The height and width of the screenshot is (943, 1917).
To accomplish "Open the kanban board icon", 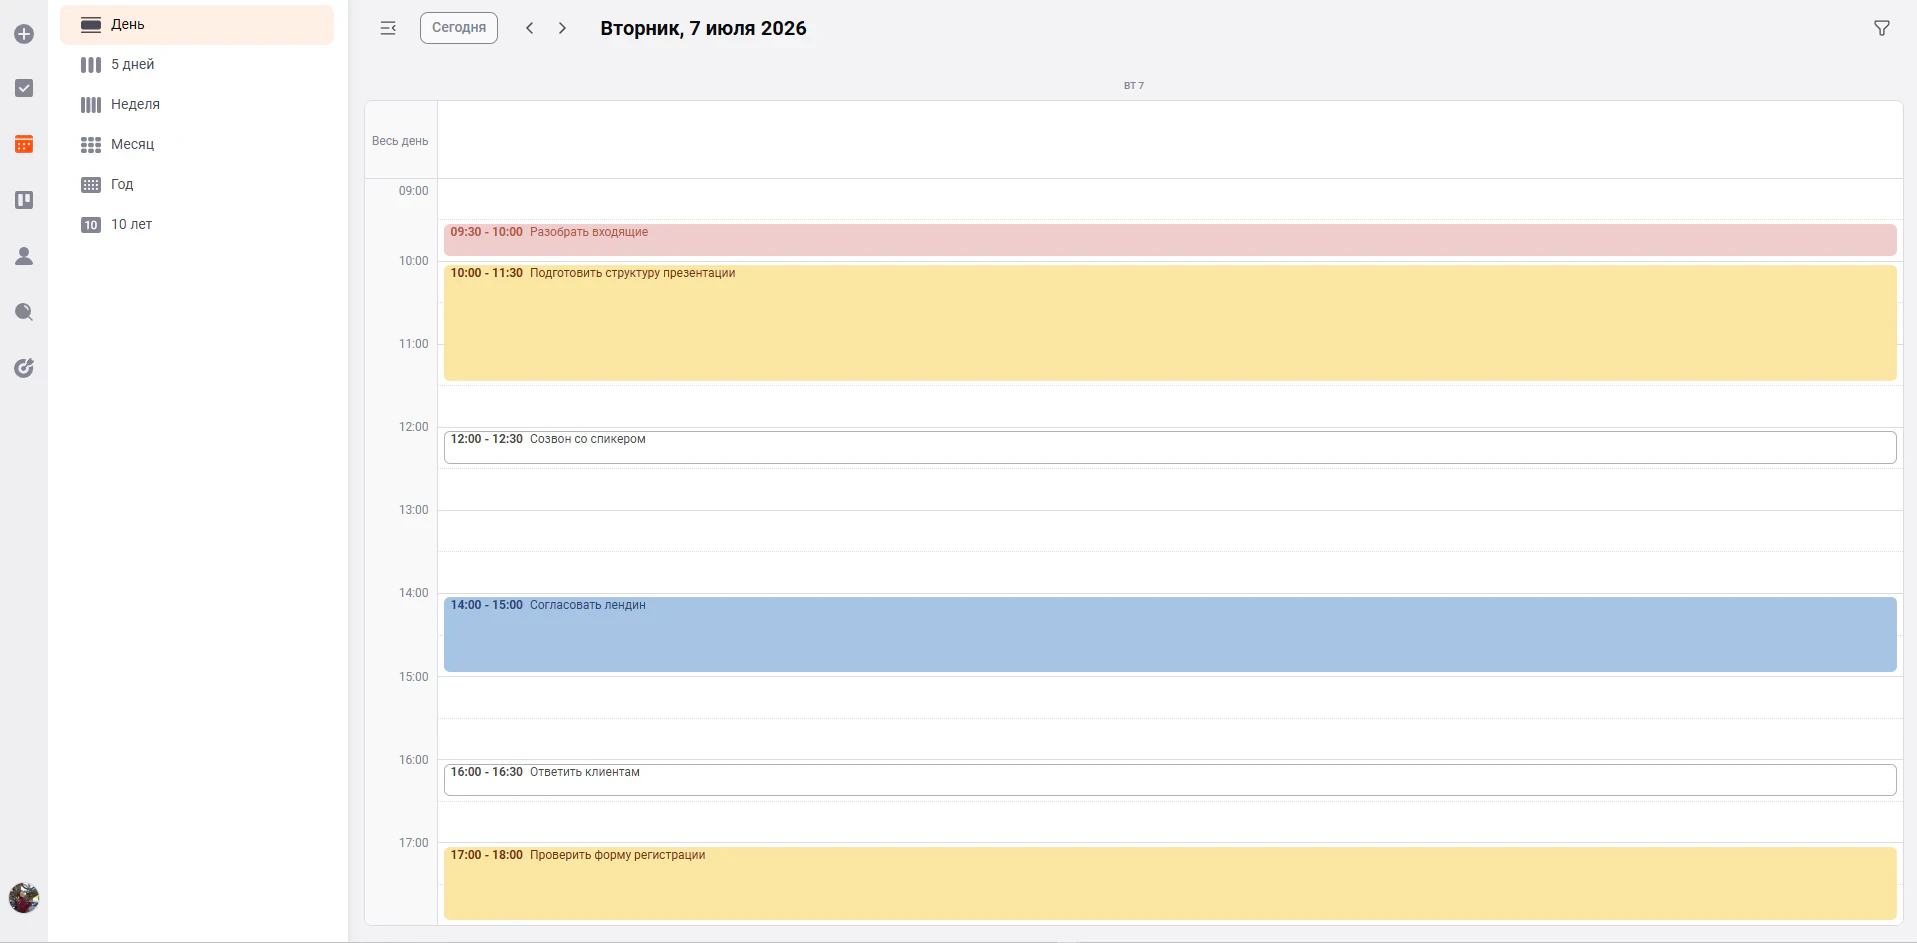I will [x=24, y=200].
